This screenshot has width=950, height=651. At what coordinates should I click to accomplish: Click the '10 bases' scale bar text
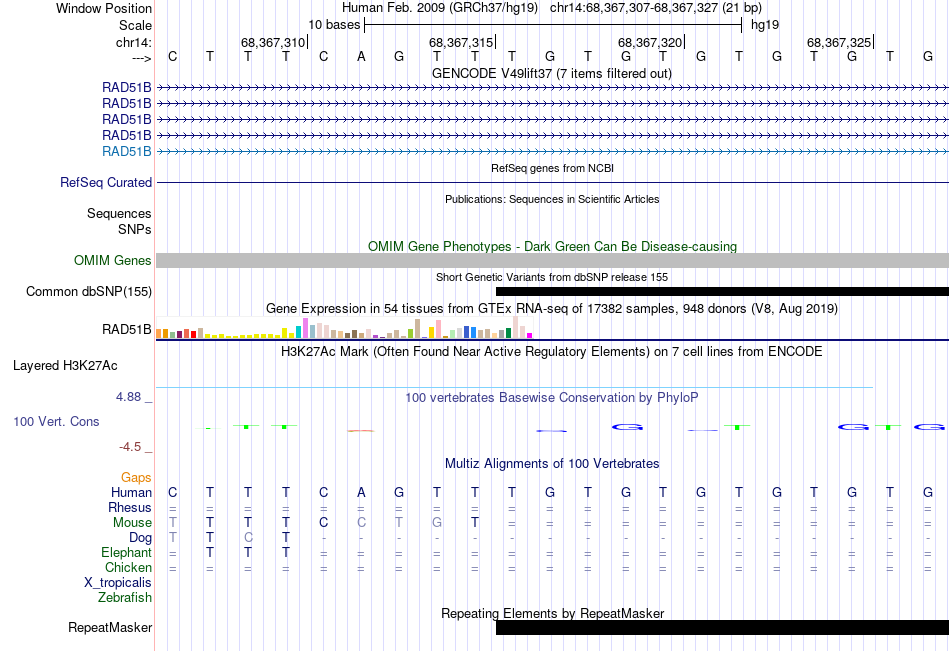[334, 25]
